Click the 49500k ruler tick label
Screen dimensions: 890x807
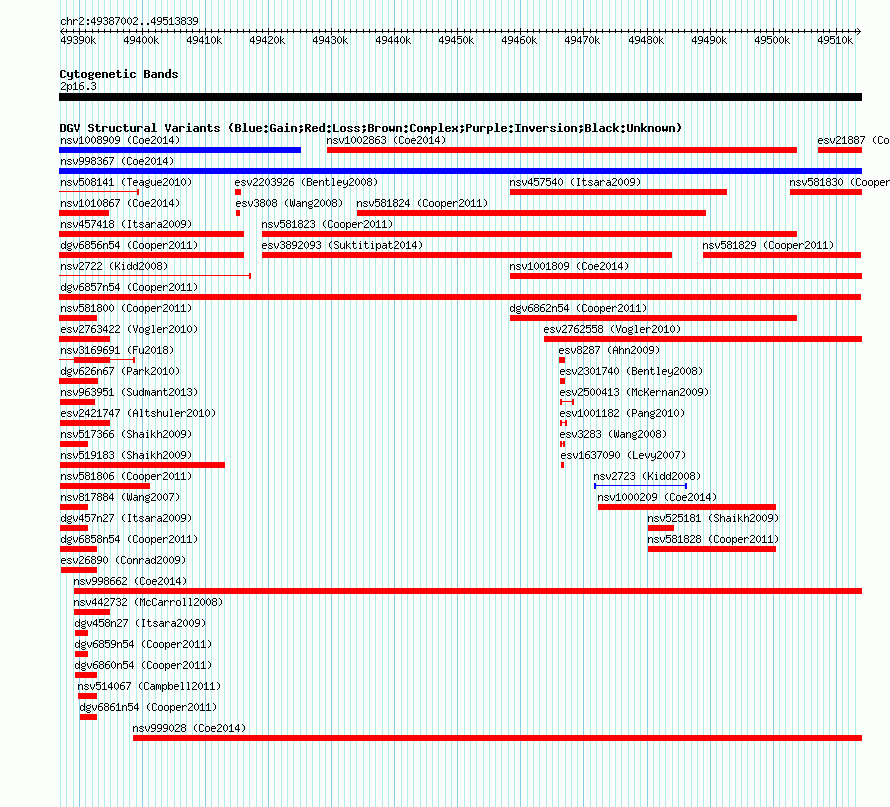coord(772,40)
